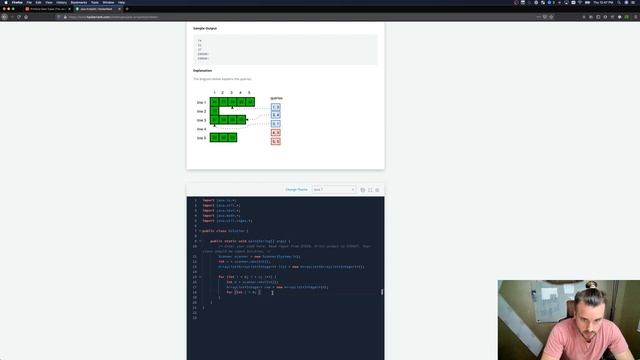This screenshot has height=360, width=640.
Task: Go back to the previous page
Action: 4,17
